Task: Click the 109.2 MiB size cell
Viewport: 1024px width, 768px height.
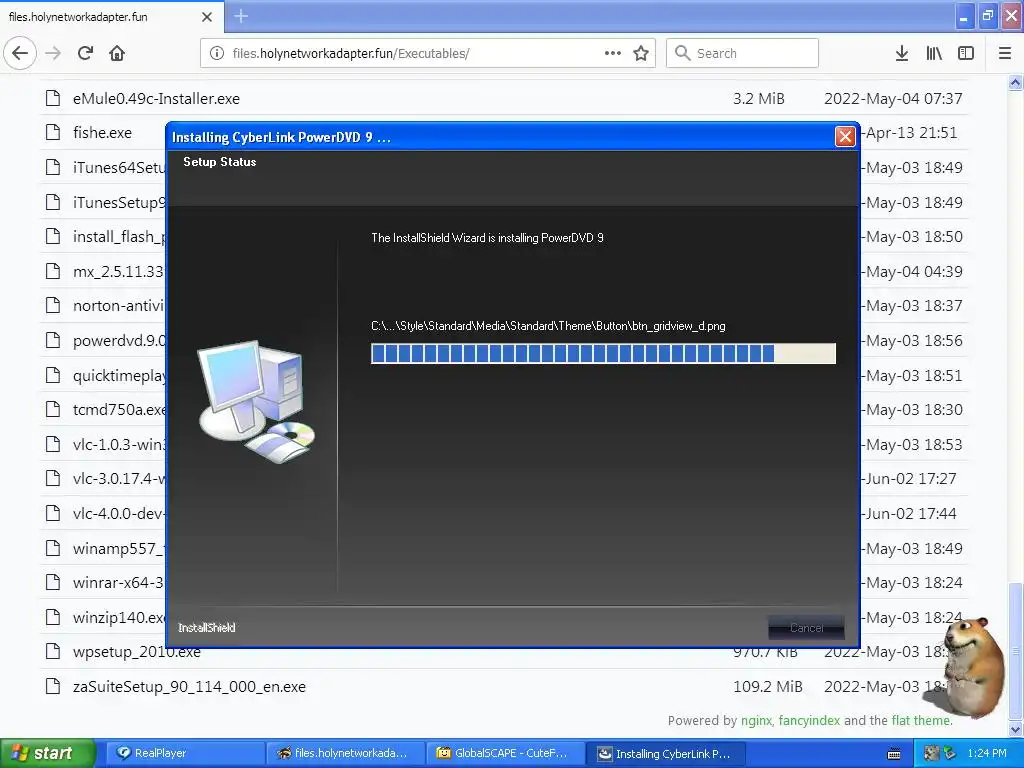Action: (767, 686)
